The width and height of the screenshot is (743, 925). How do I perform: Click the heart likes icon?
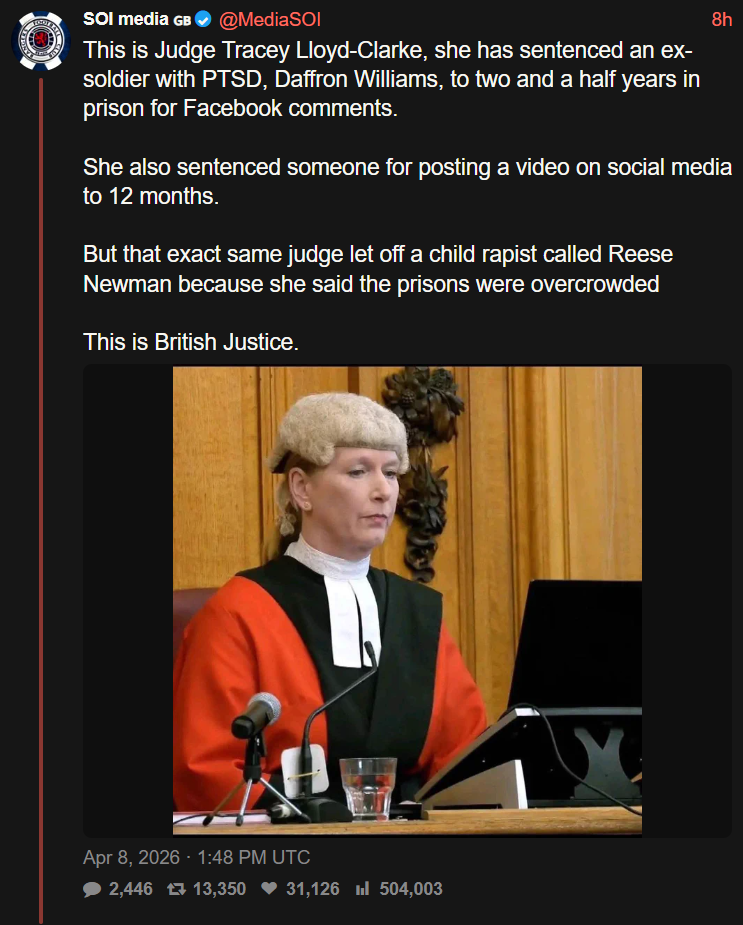coord(269,888)
